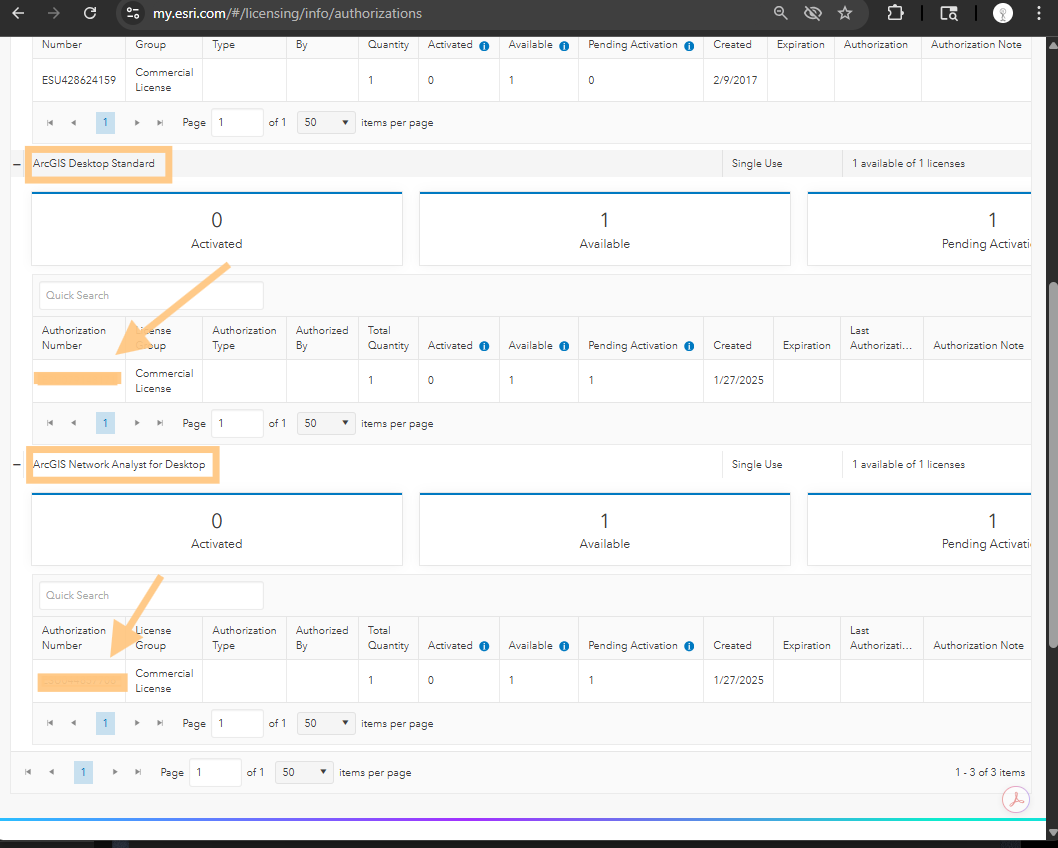The image size is (1058, 848).
Task: Click the browser reload page icon
Action: click(x=90, y=14)
